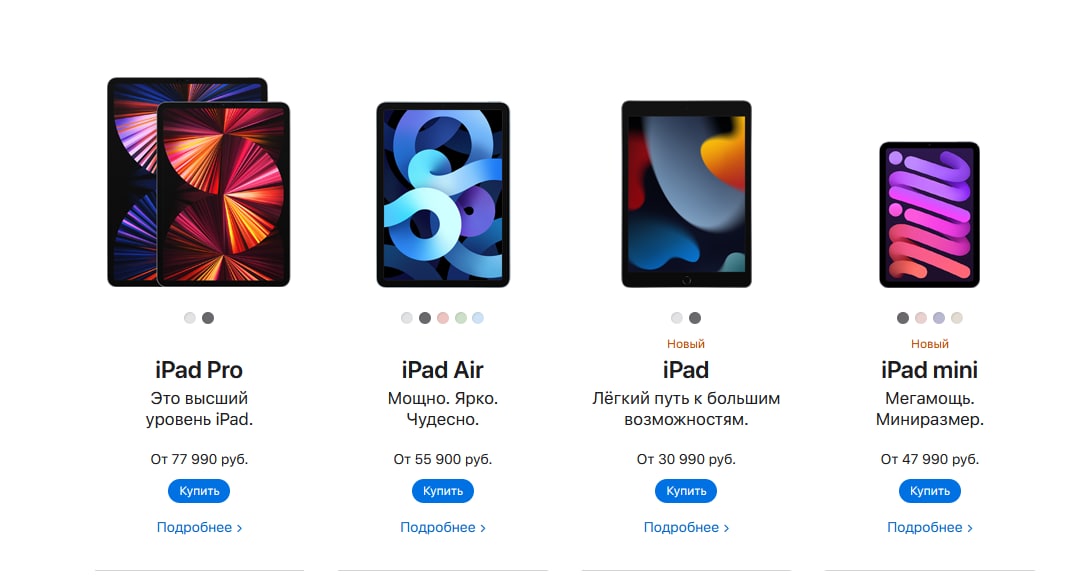Image resolution: width=1086 pixels, height=587 pixels.
Task: Follow the Подробнее link under iPad Air
Action: [443, 527]
